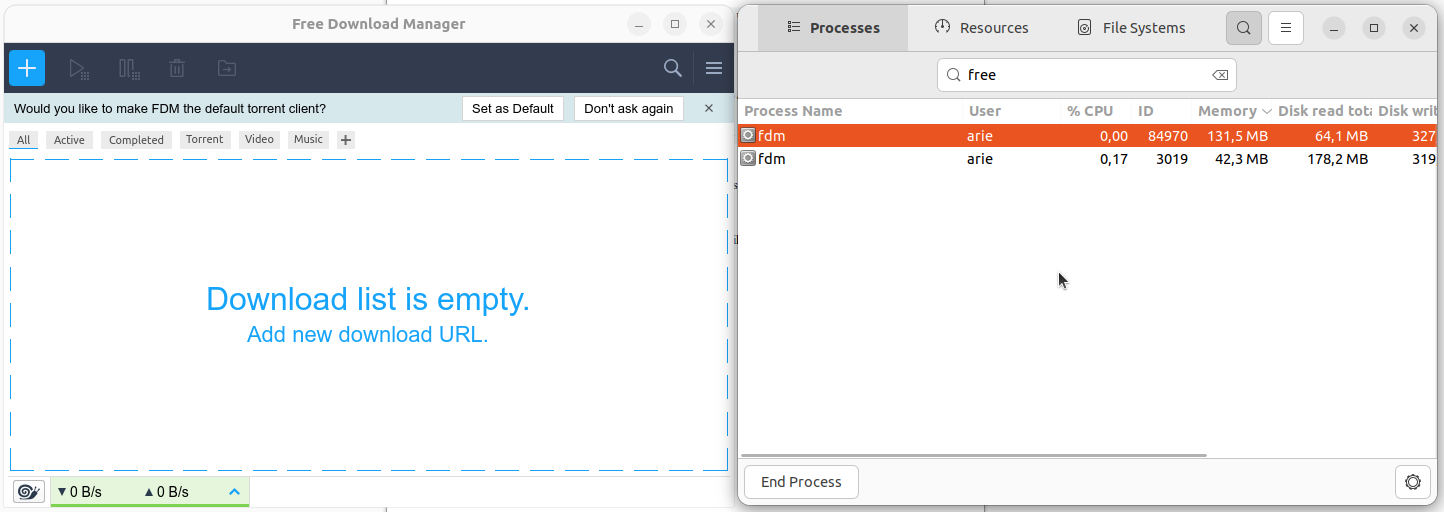Click the icon of fdm process 84970
The height and width of the screenshot is (512, 1444).
click(748, 135)
